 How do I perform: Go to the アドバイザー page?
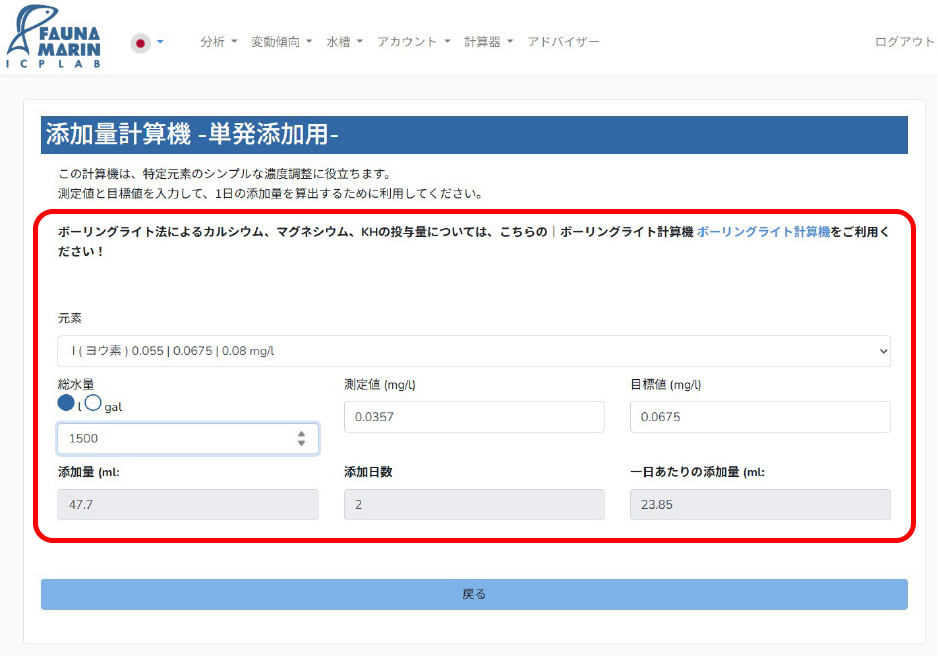pyautogui.click(x=563, y=42)
